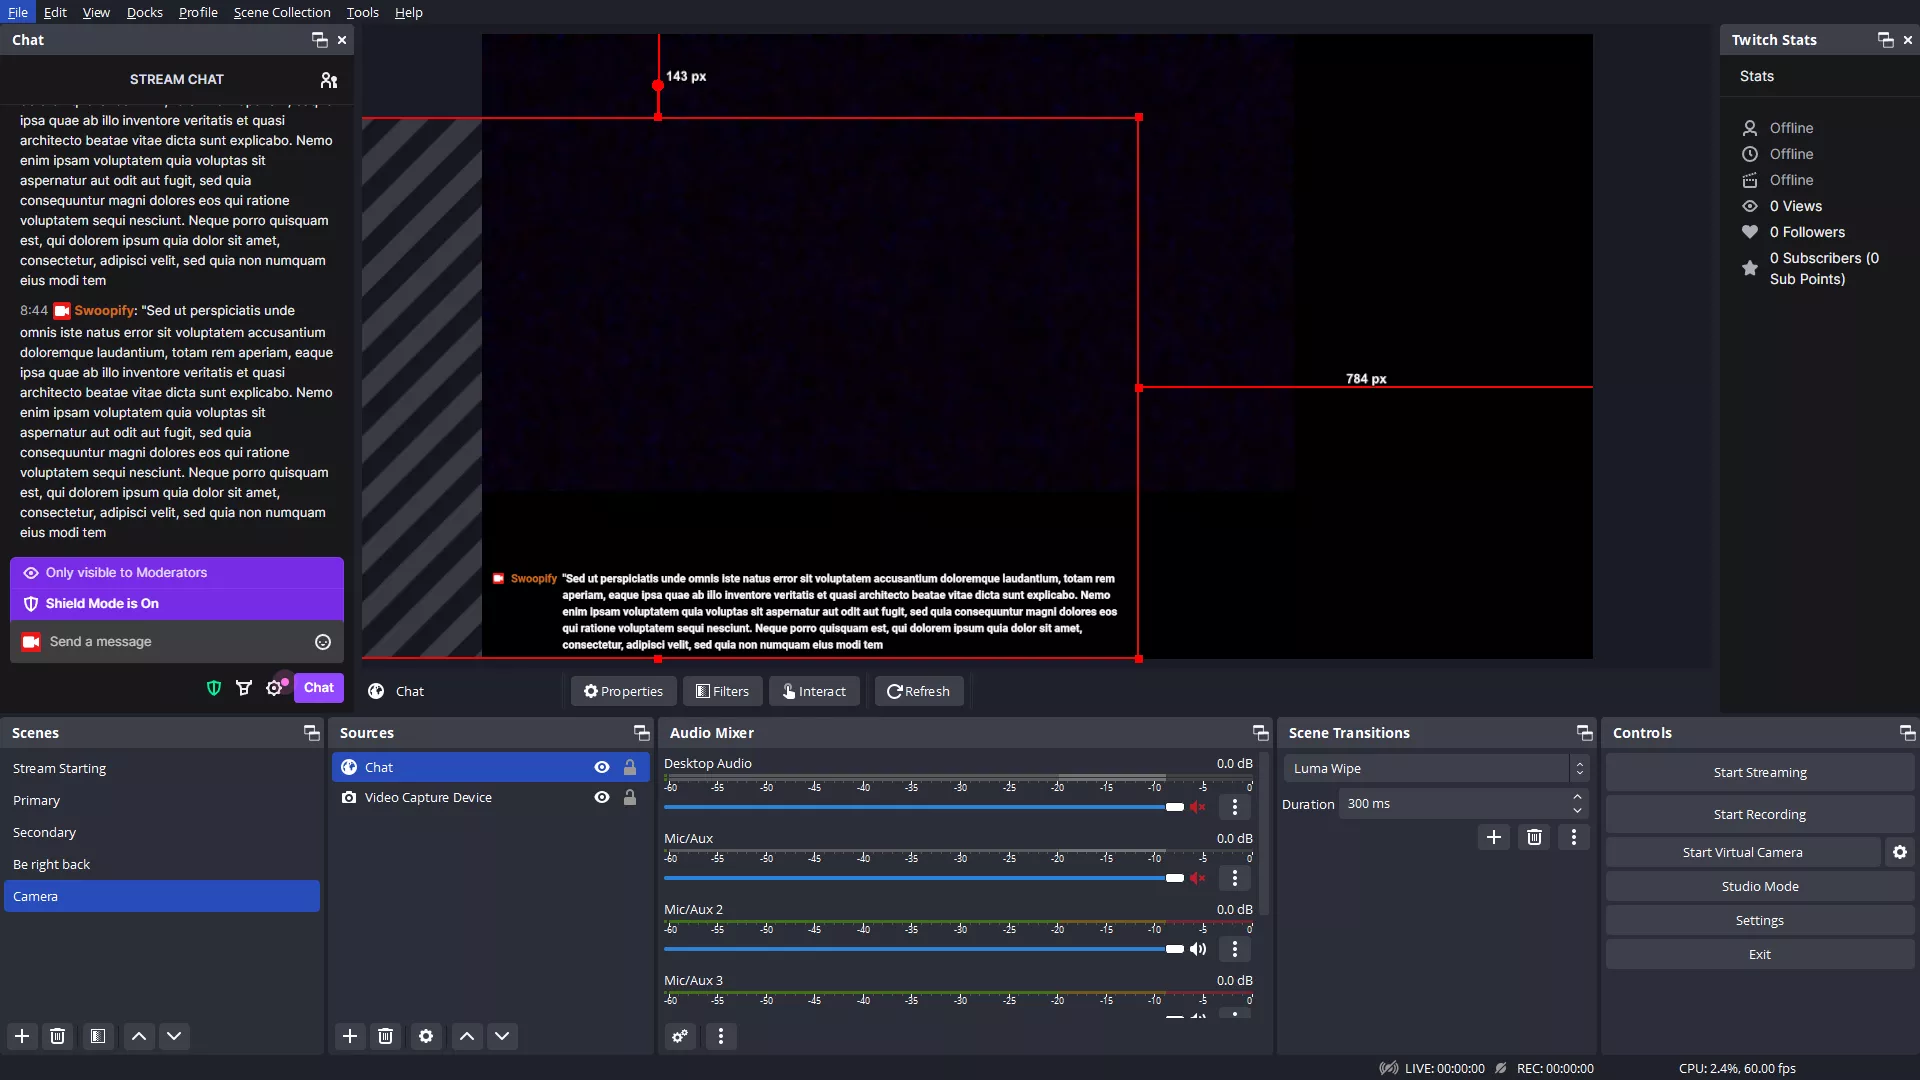Open the Docks menu
Viewport: 1920px width, 1080px height.
(x=144, y=12)
